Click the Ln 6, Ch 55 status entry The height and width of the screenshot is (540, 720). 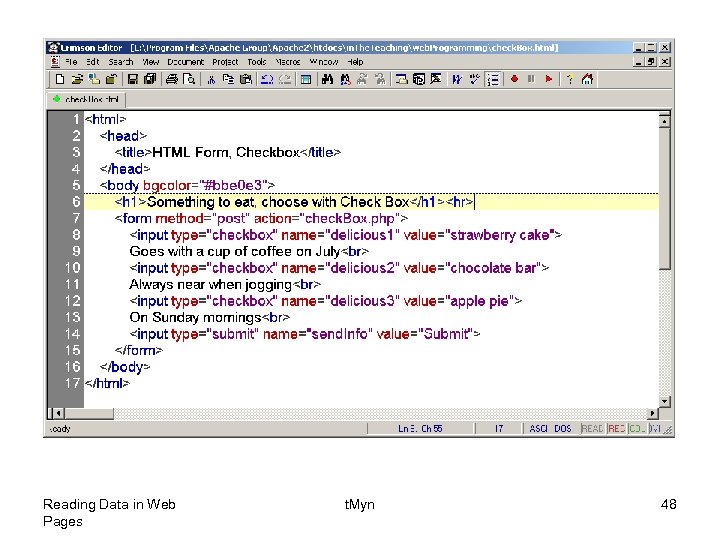coord(420,428)
